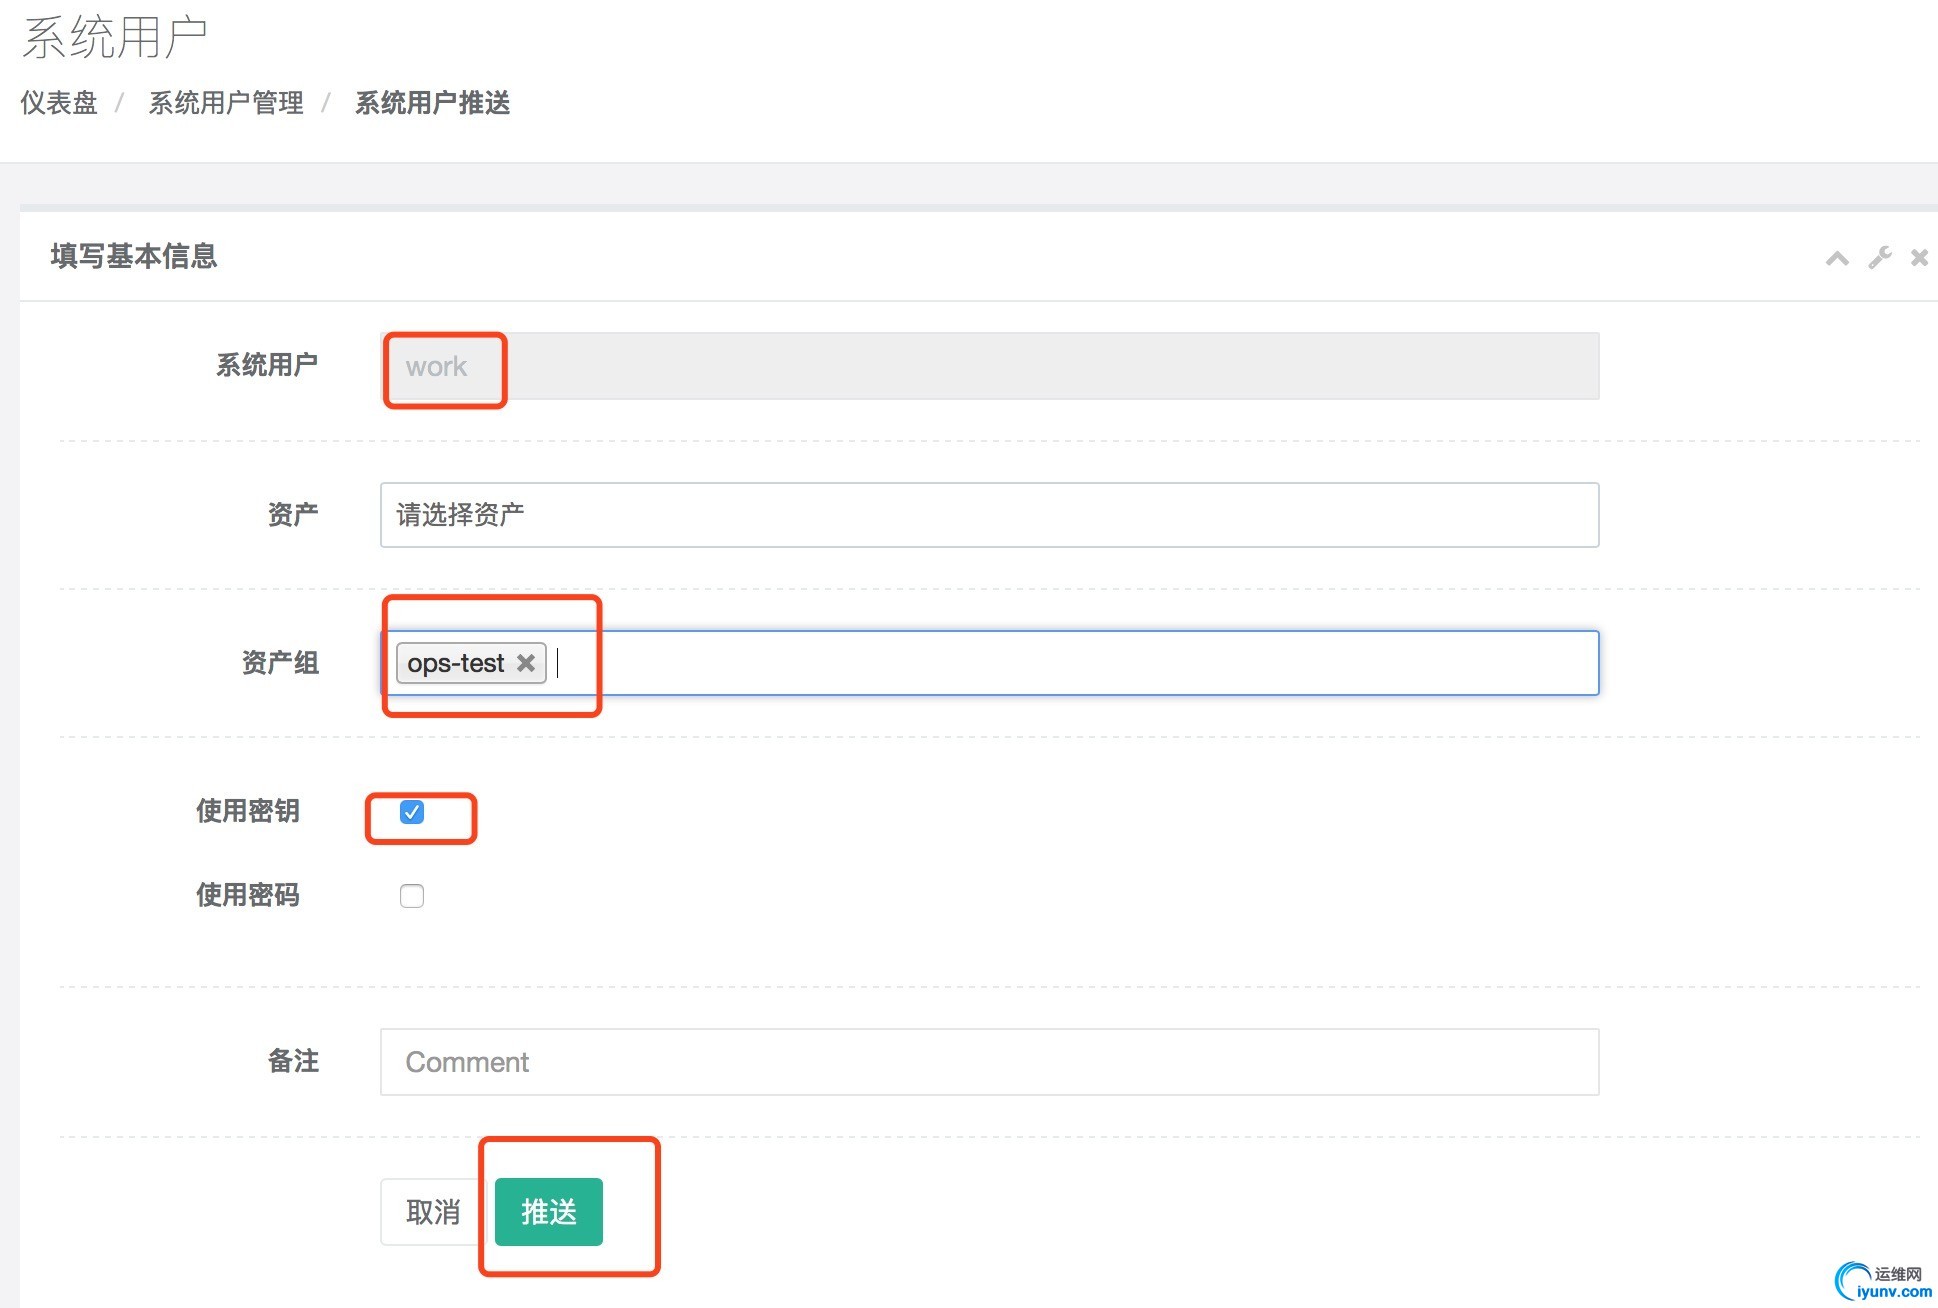Enable the 使用密码 checkbox
This screenshot has height=1308, width=1938.
[412, 896]
